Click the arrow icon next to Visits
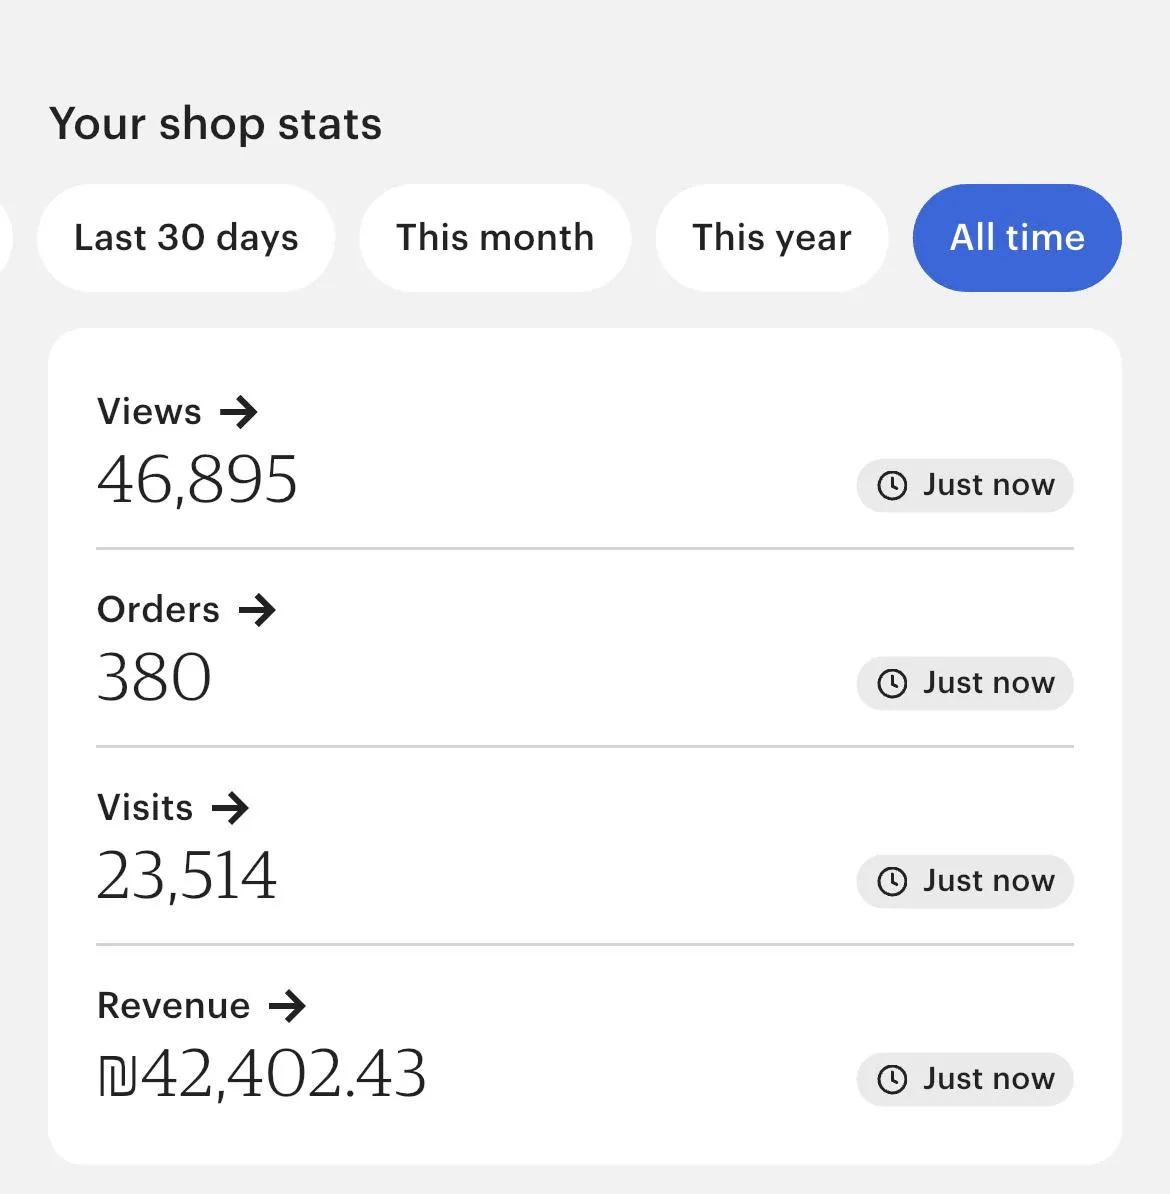 [230, 808]
